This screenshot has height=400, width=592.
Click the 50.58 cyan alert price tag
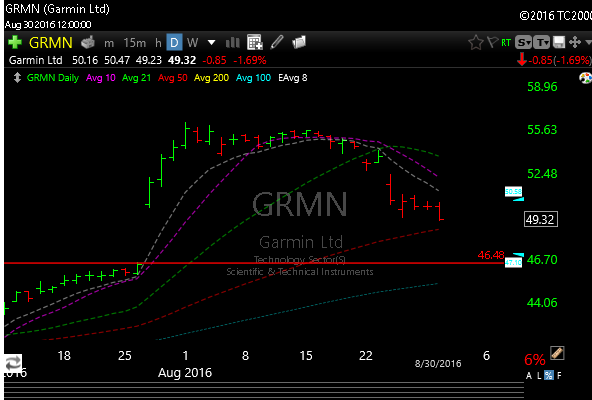(x=513, y=192)
